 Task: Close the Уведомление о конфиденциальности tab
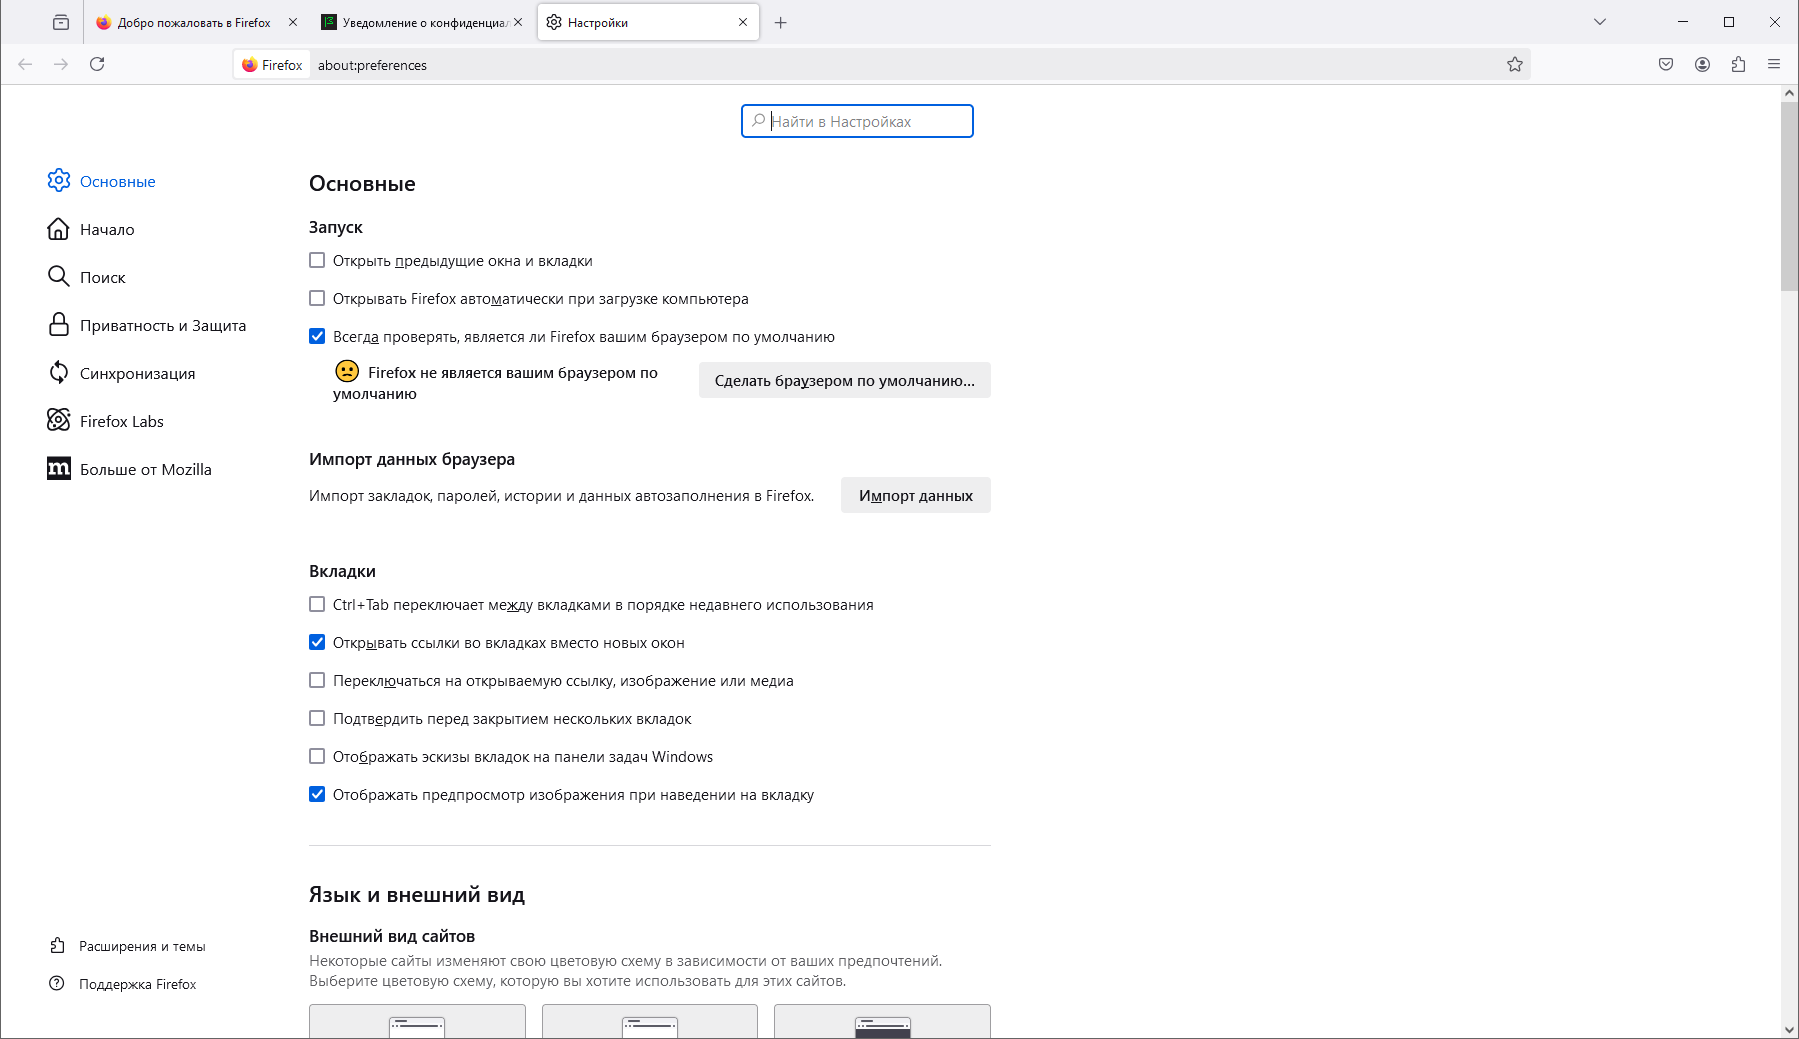(x=518, y=22)
